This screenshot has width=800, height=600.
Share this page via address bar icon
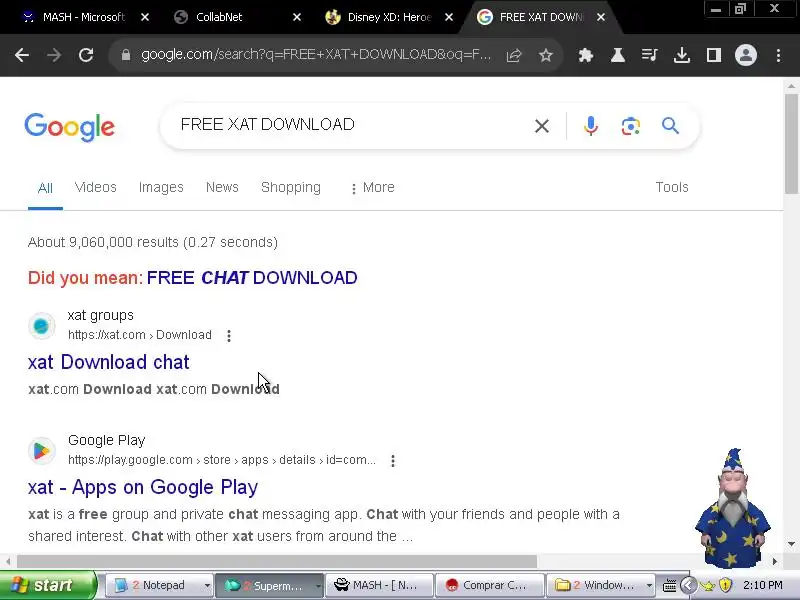coord(514,55)
